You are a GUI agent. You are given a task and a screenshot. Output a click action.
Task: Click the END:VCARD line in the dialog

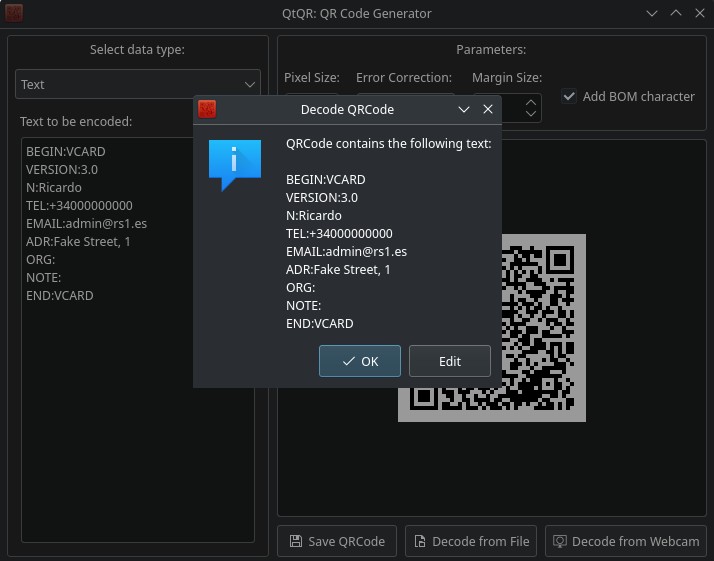pos(319,323)
